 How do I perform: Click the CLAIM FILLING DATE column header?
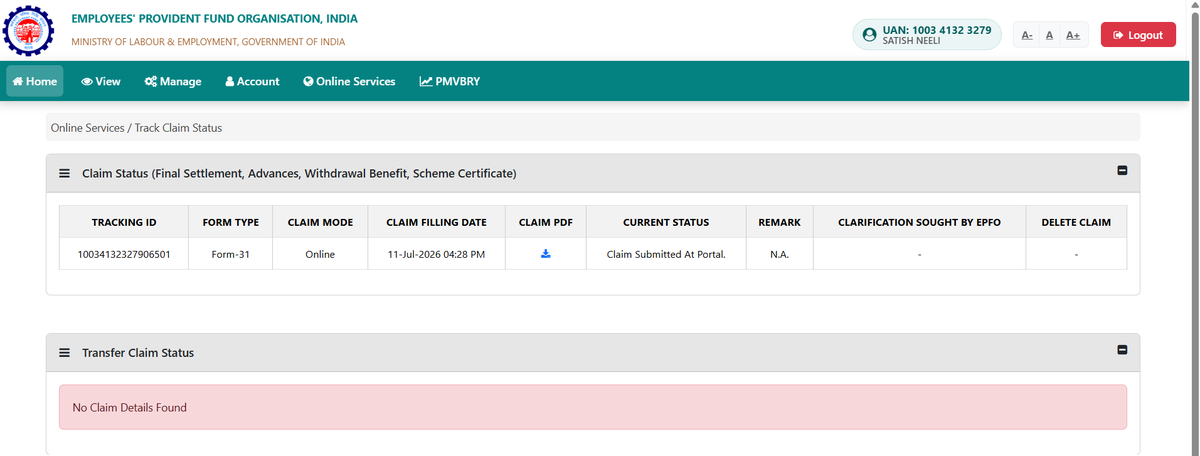(436, 222)
